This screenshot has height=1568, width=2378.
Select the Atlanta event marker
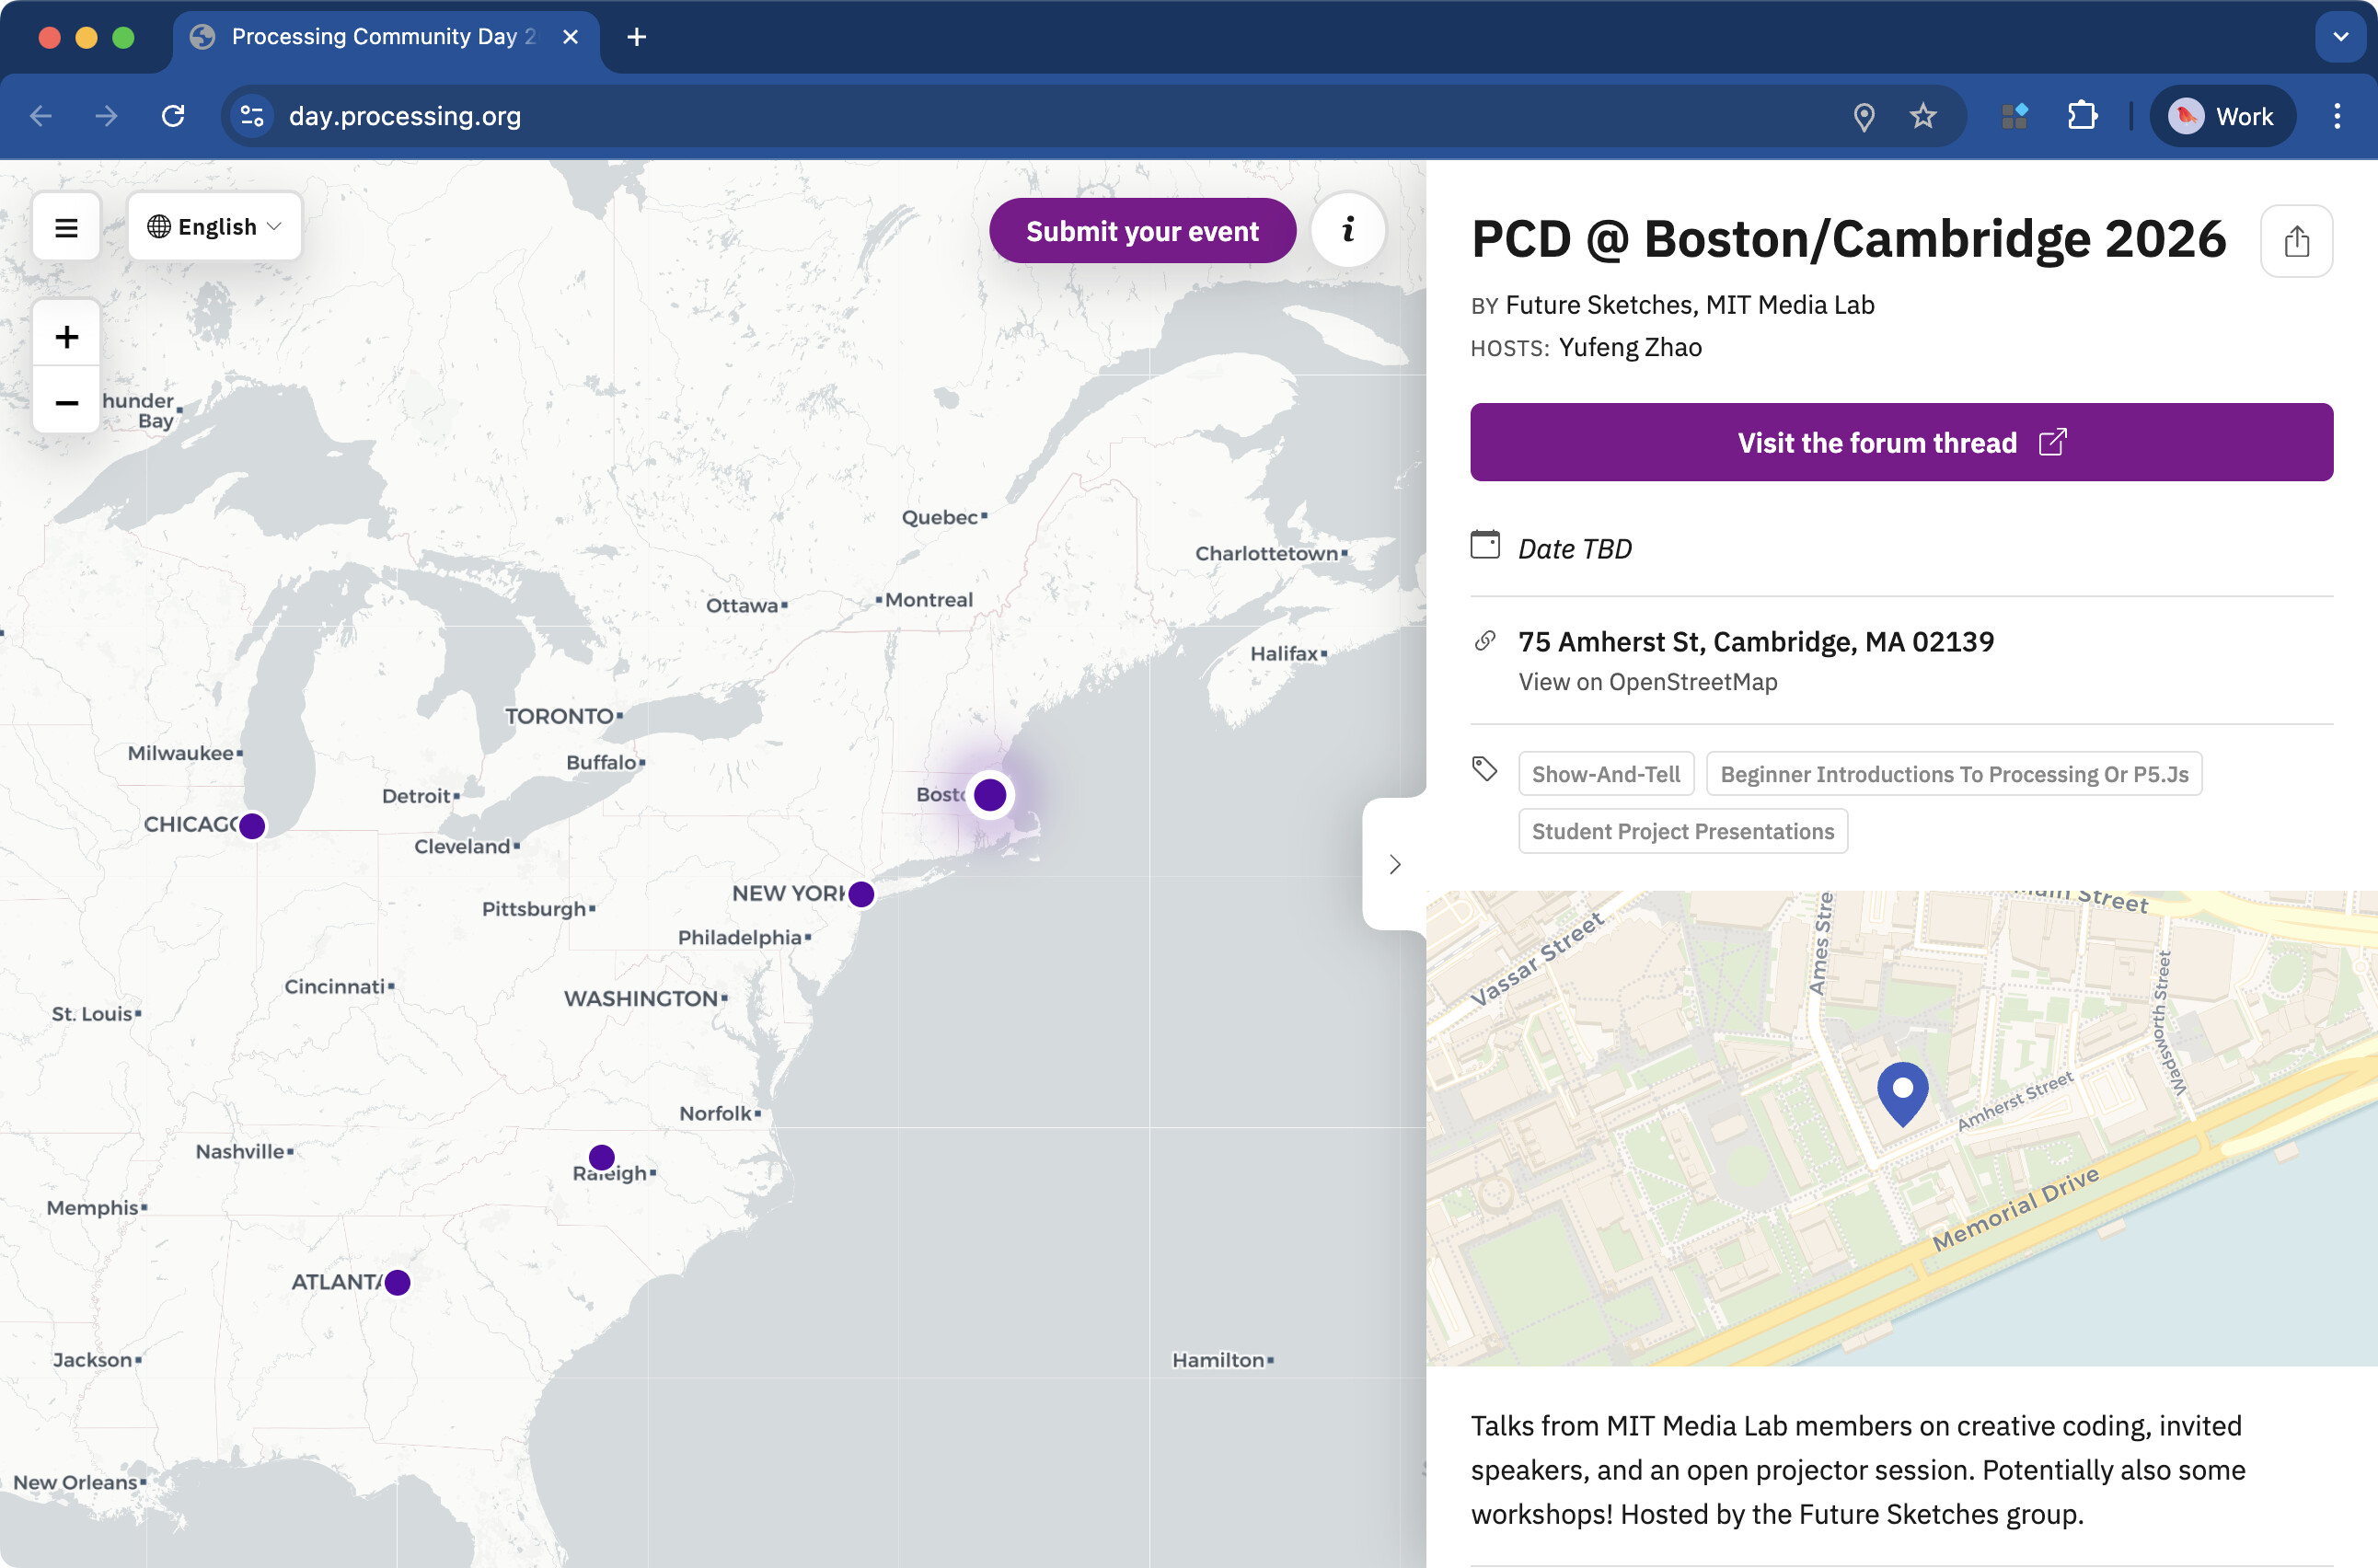[x=397, y=1282]
